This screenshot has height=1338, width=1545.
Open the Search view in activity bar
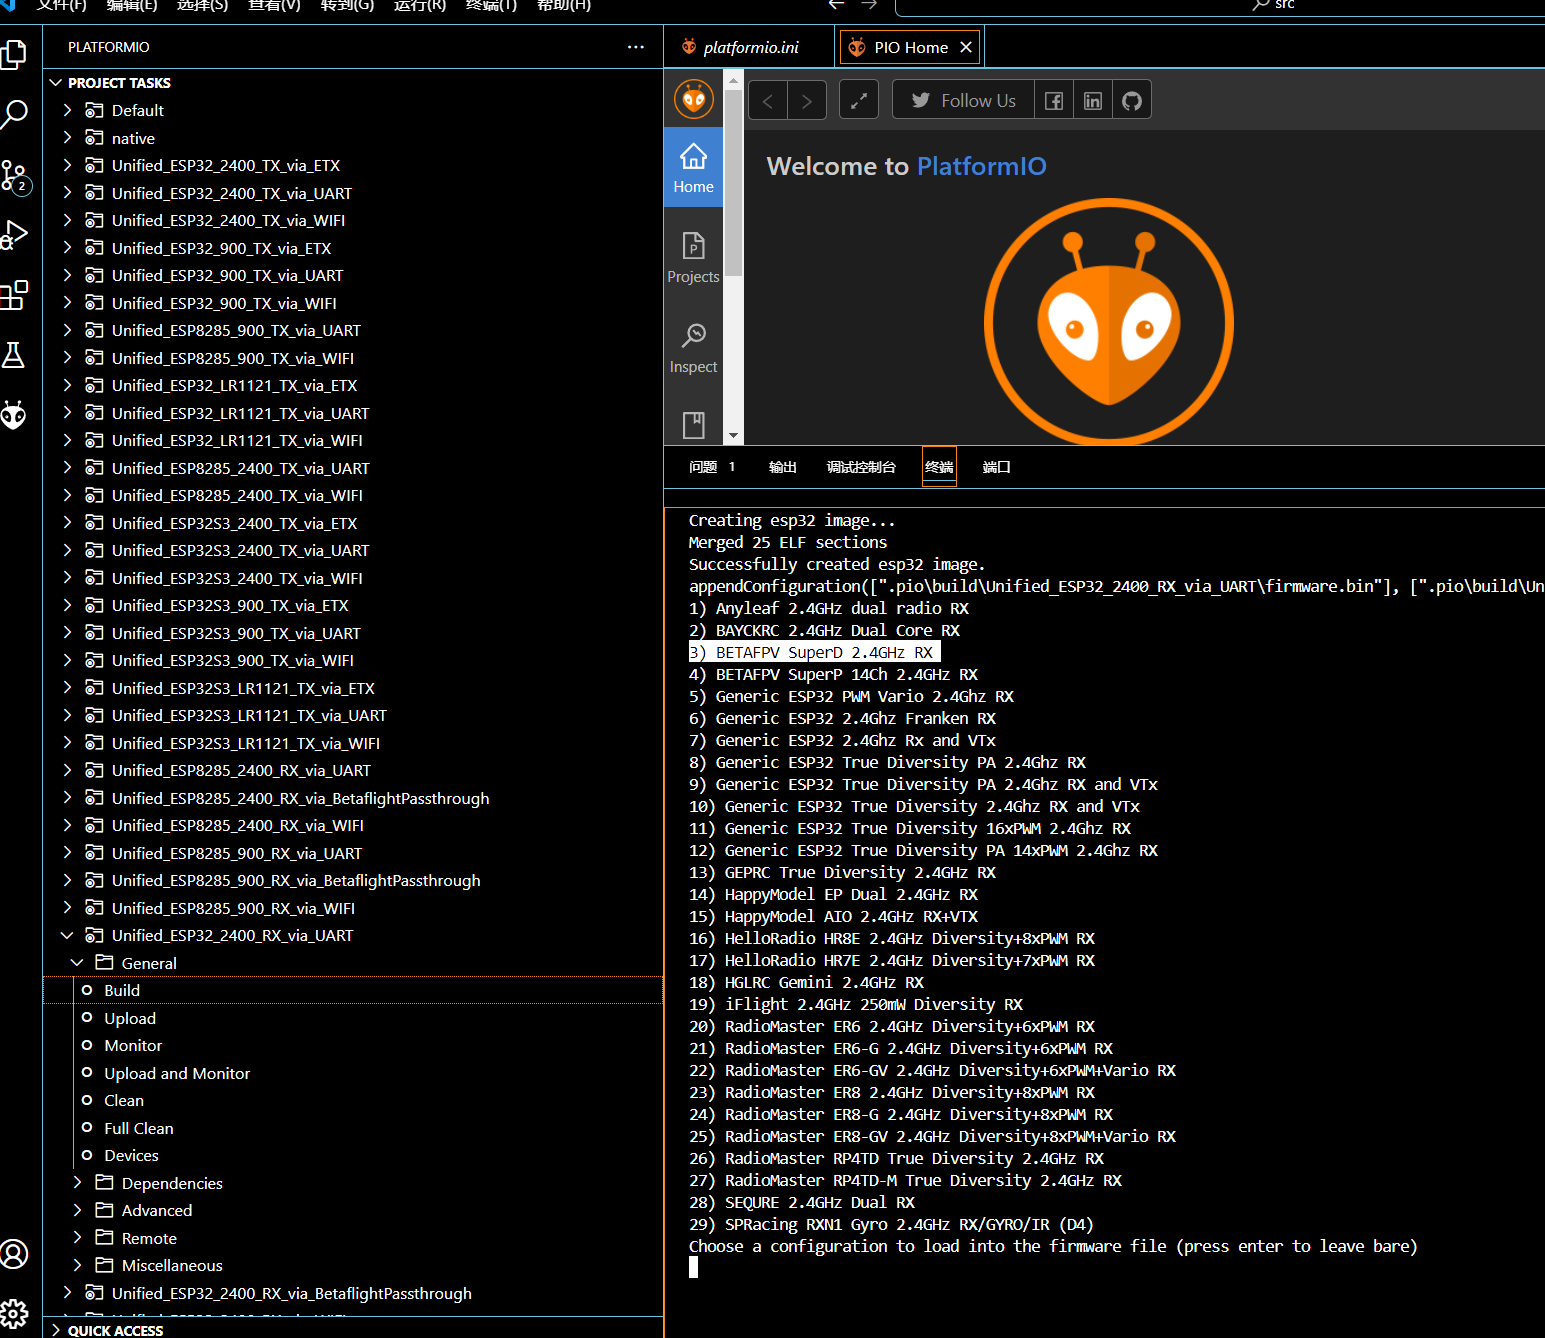coord(14,114)
